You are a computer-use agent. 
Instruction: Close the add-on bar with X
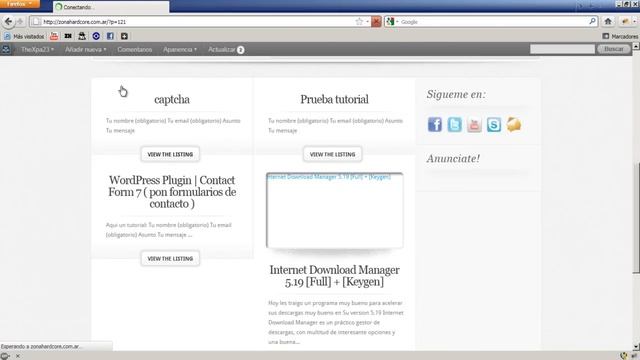coord(18,356)
